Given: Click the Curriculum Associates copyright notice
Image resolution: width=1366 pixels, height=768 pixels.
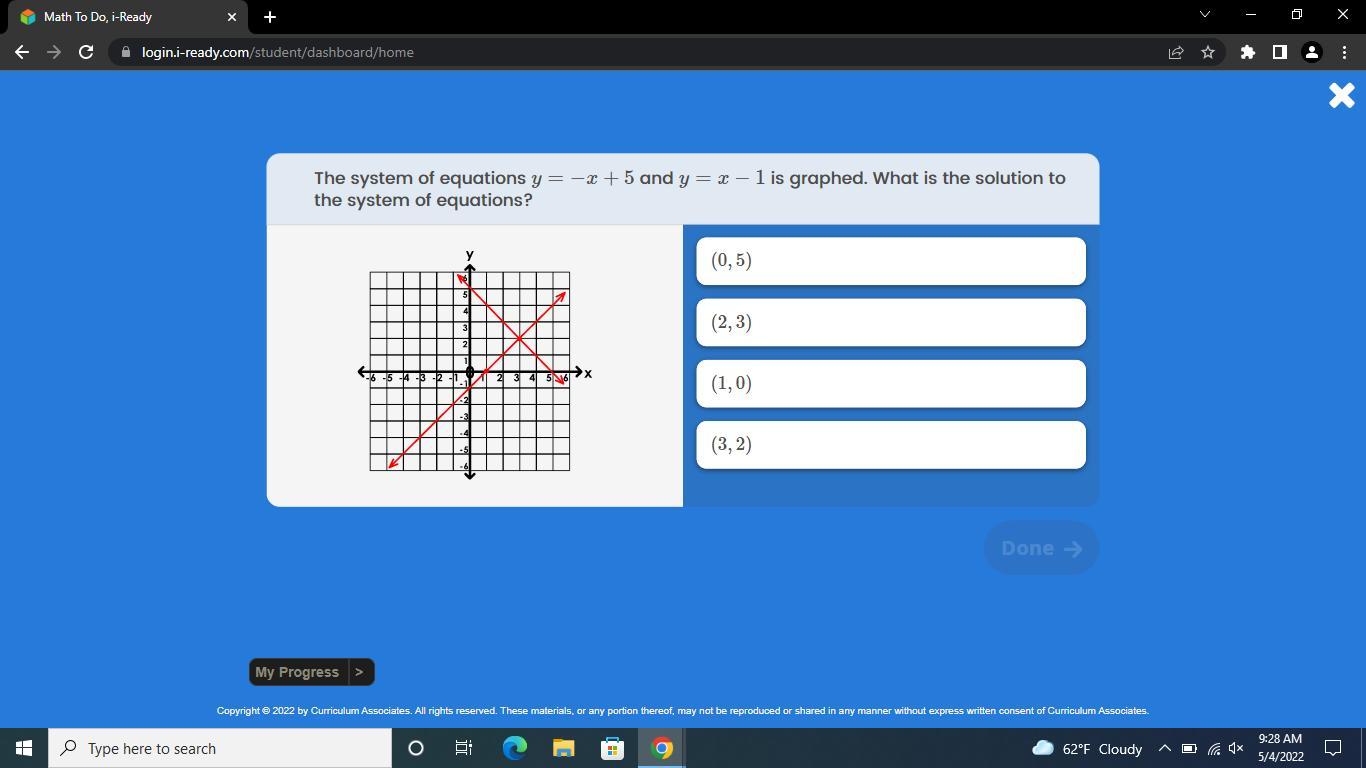Looking at the screenshot, I should (683, 711).
